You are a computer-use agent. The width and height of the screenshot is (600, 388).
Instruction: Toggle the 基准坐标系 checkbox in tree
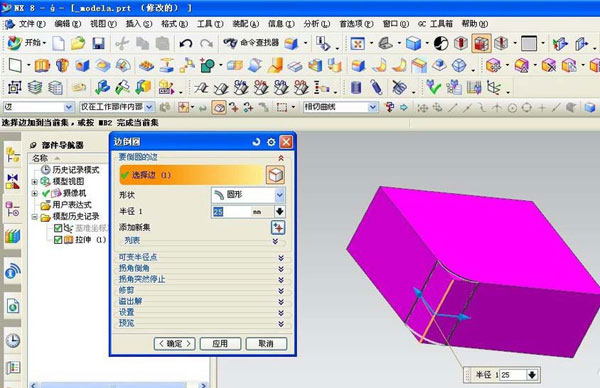(x=58, y=228)
